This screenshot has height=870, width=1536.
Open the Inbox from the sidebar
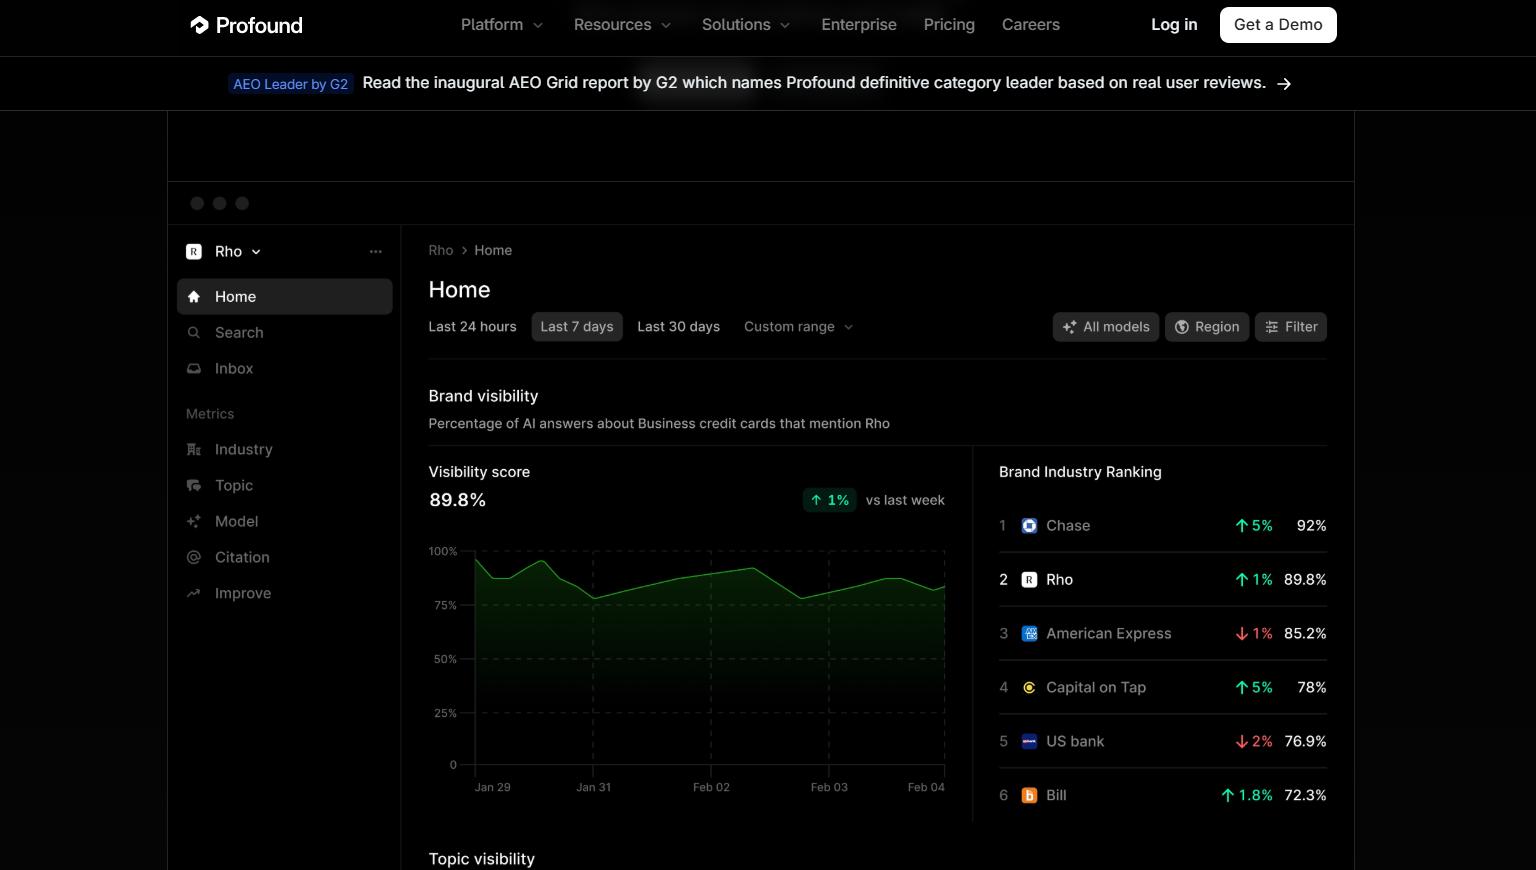233,368
